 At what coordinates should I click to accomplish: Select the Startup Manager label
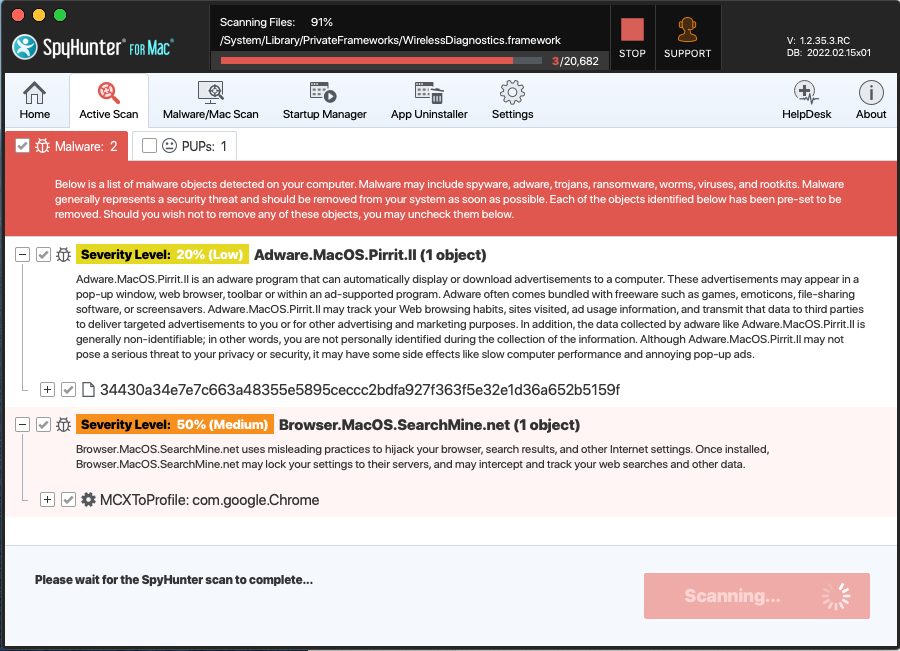click(324, 114)
